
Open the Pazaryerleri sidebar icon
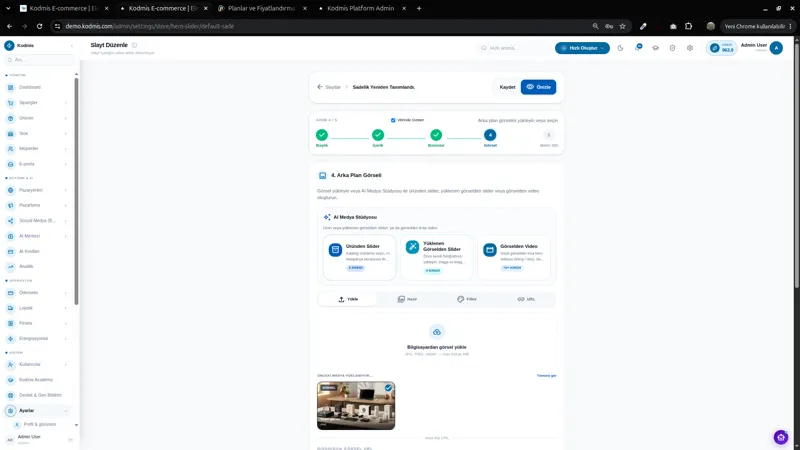(11, 190)
